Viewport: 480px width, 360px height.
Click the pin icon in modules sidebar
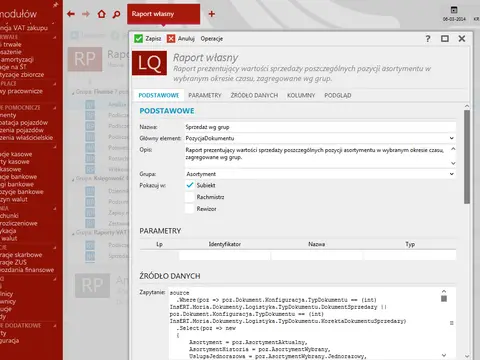[56, 5]
